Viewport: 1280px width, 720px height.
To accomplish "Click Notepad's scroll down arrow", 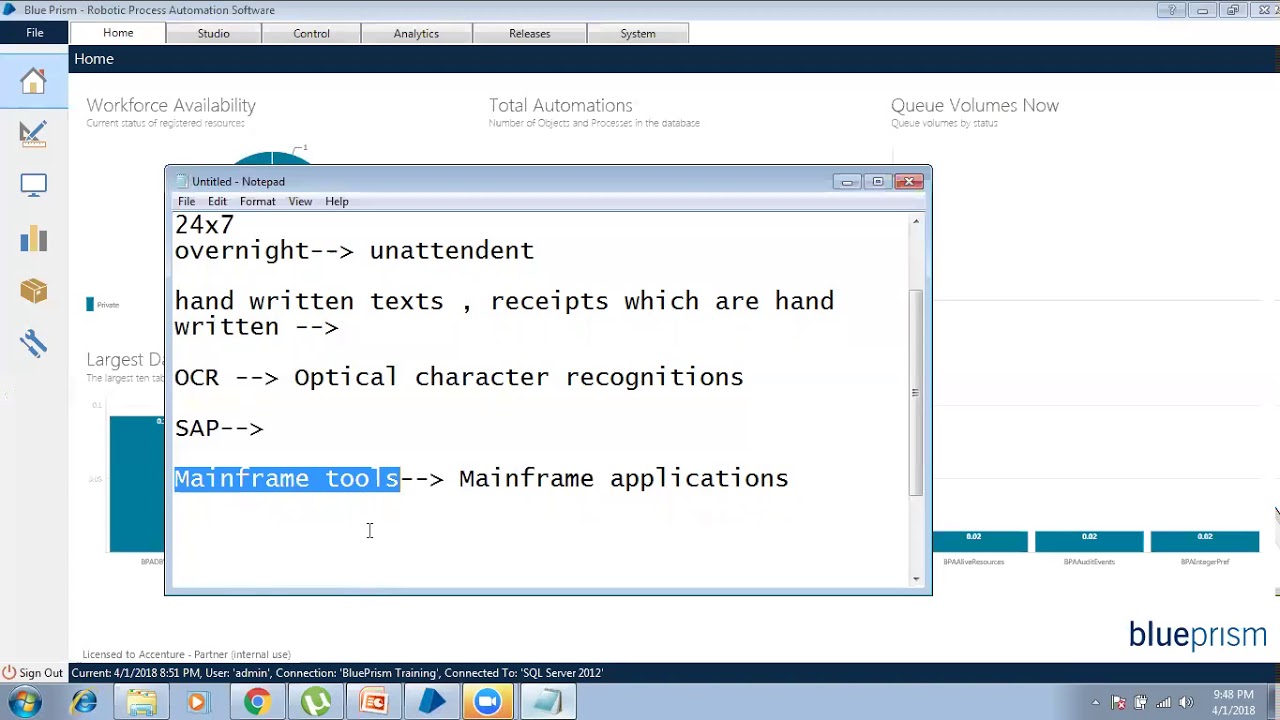I will pyautogui.click(x=915, y=579).
